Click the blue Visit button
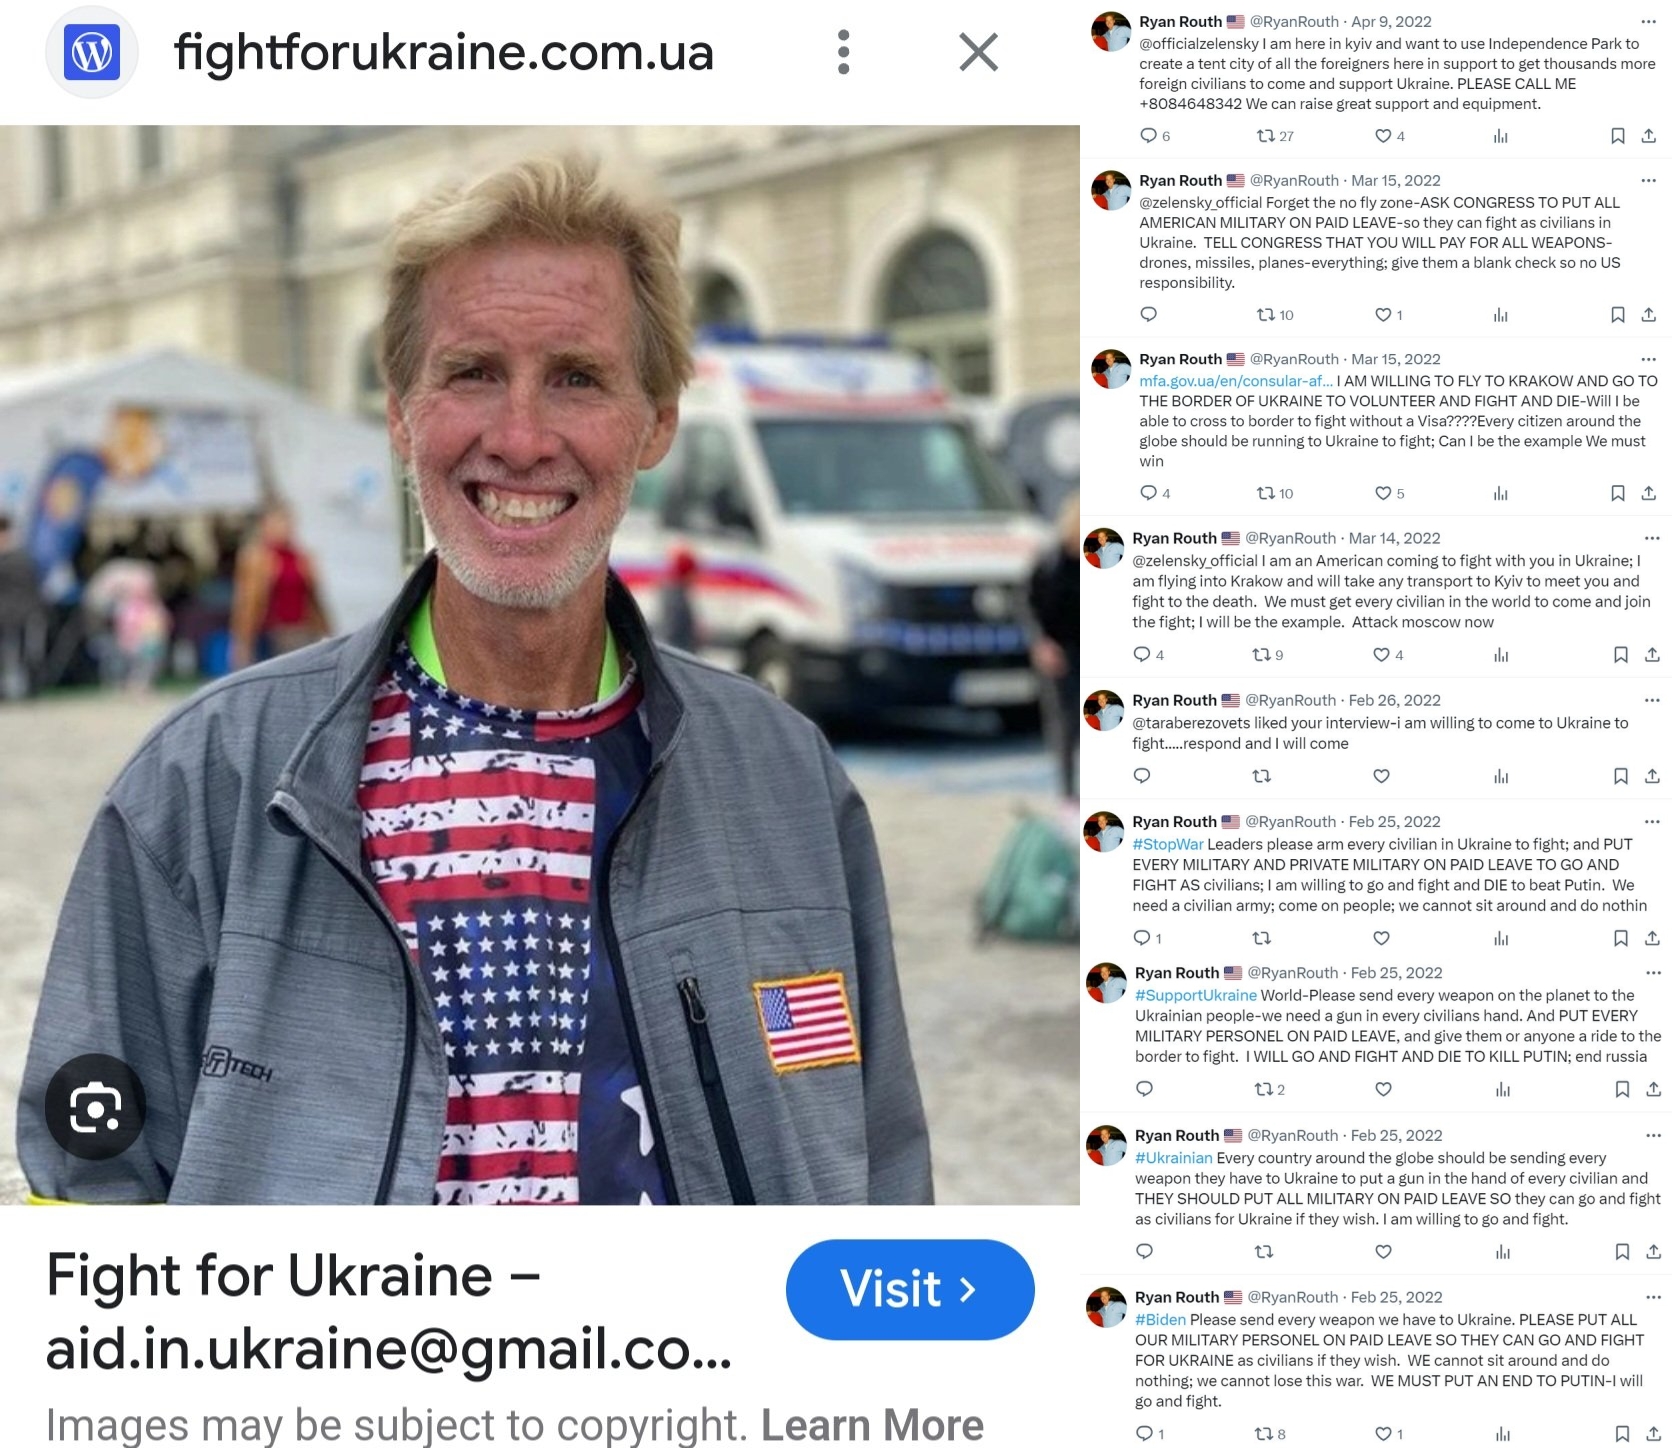The height and width of the screenshot is (1448, 1672). [910, 1289]
